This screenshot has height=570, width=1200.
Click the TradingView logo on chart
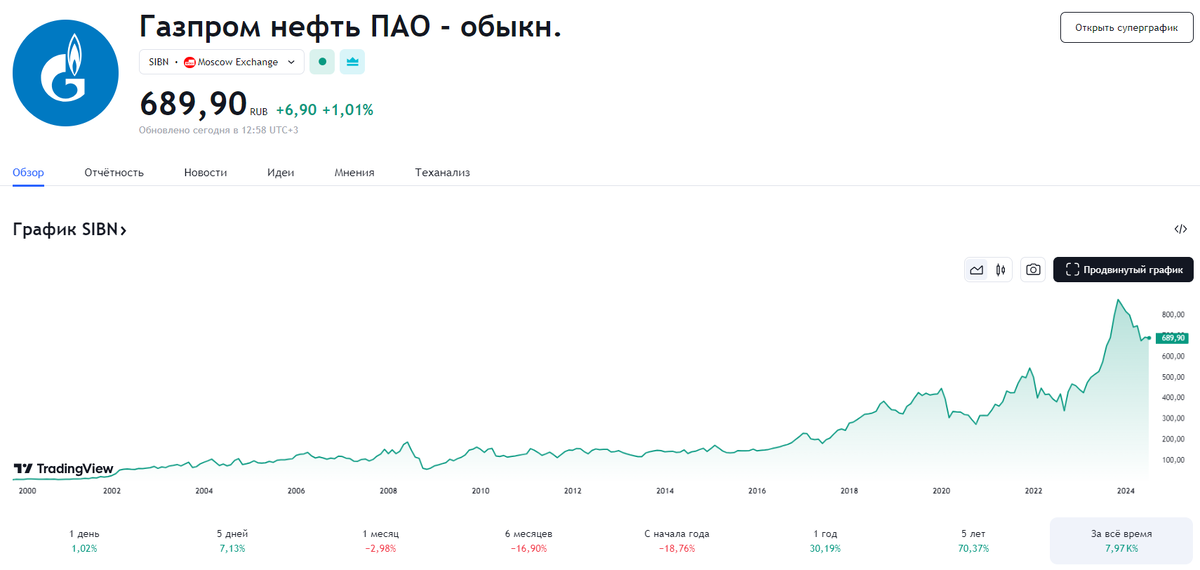63,469
